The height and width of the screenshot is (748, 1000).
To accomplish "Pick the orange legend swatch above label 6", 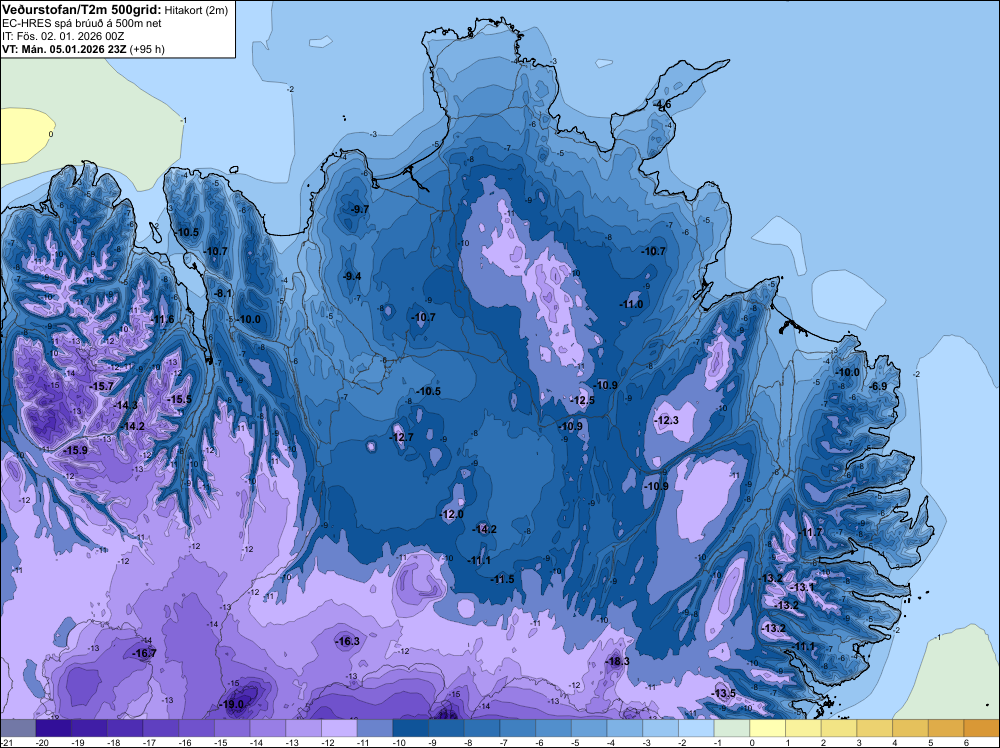I will tap(982, 728).
